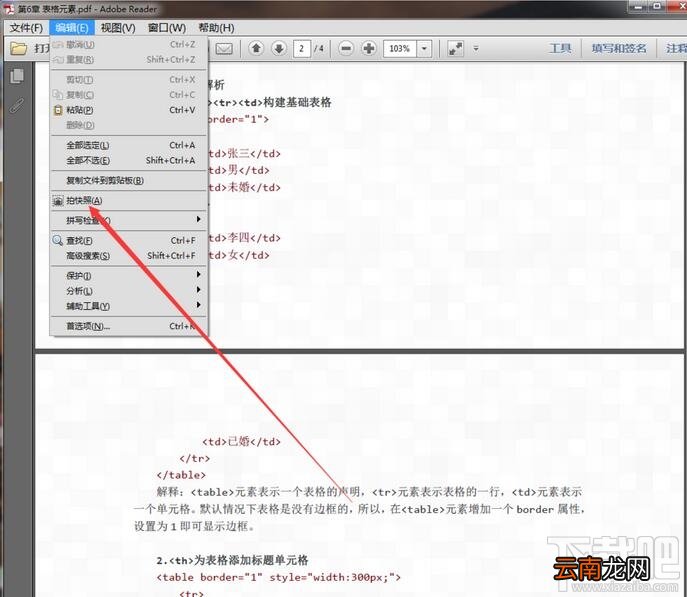Open the toolbar options small dropdown arrow
The width and height of the screenshot is (687, 597).
pos(476,48)
